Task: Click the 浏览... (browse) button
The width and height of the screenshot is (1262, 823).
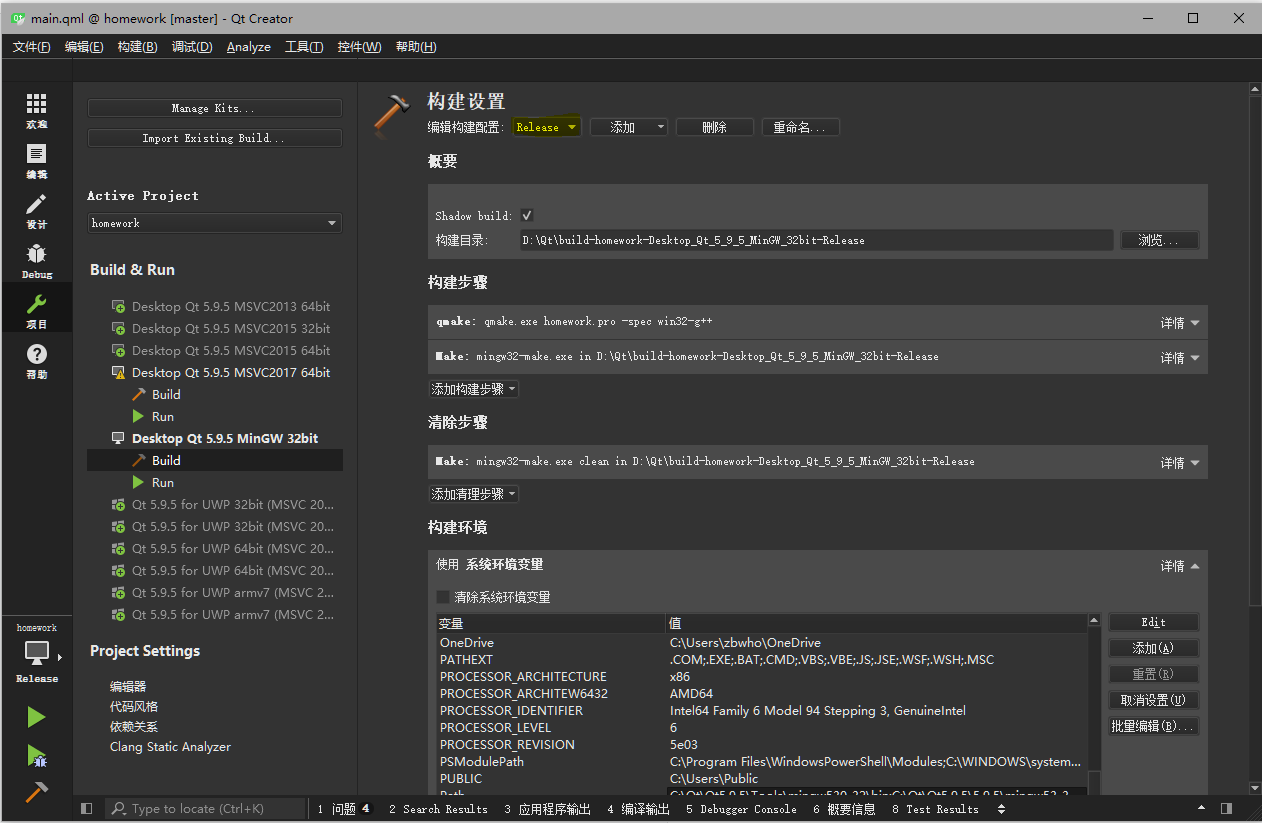Action: (x=1159, y=240)
